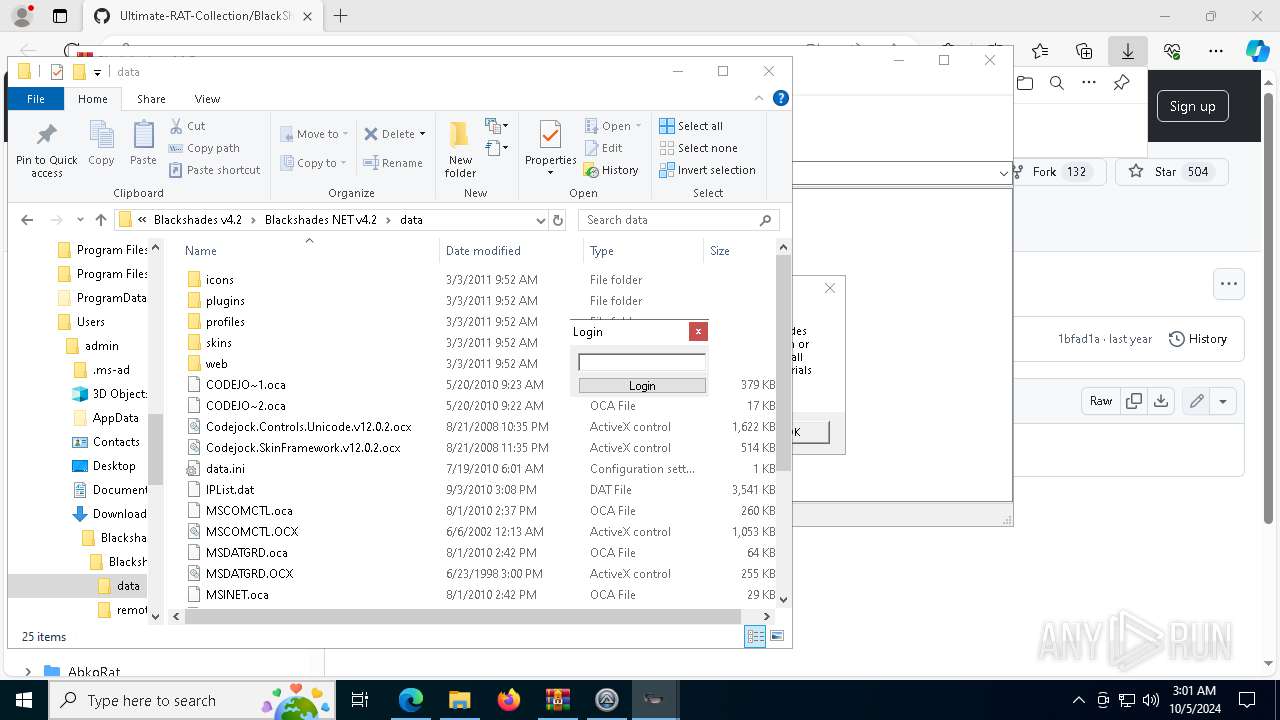Select Codejock.SkinFramework.v12.0.2.ocx file
The image size is (1280, 720).
coord(303,448)
